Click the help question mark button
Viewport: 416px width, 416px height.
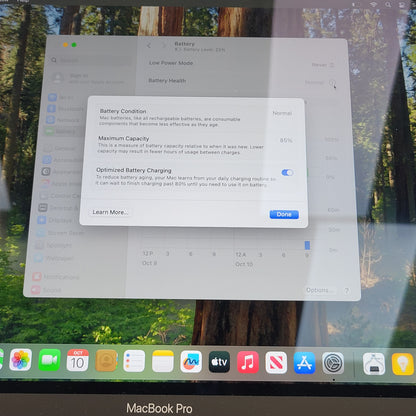(x=347, y=291)
